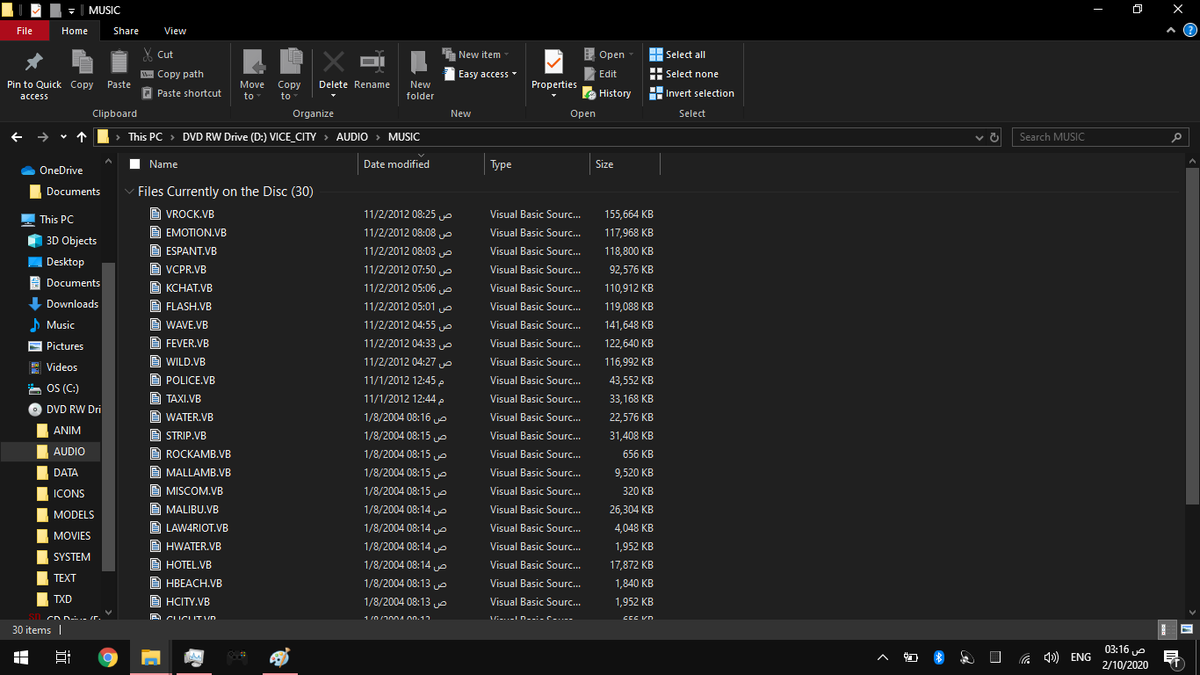Click History in the Open group

click(606, 93)
